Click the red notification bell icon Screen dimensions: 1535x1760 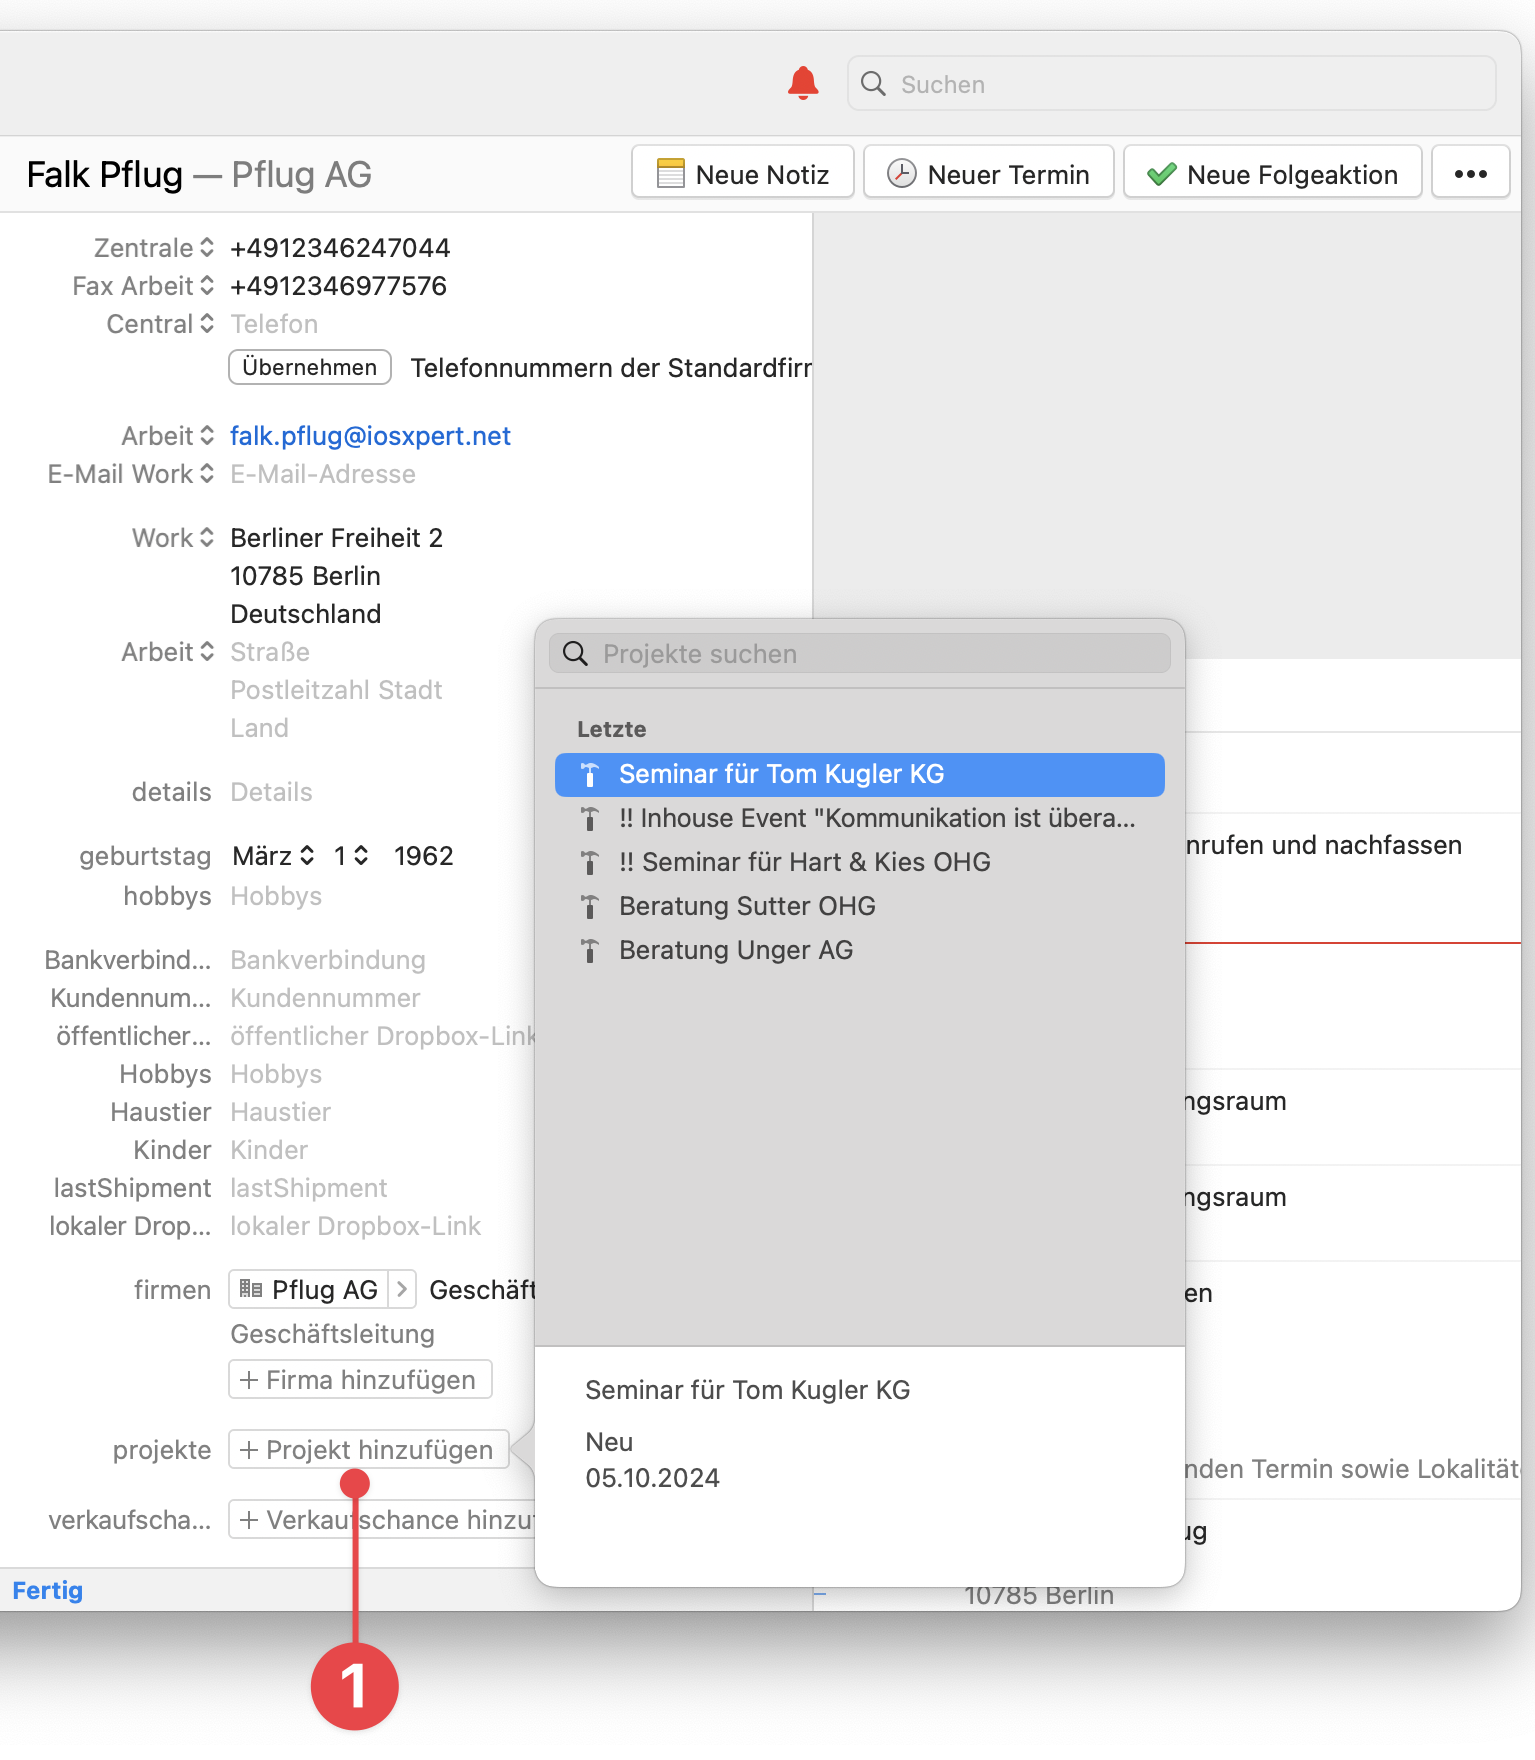pos(803,84)
